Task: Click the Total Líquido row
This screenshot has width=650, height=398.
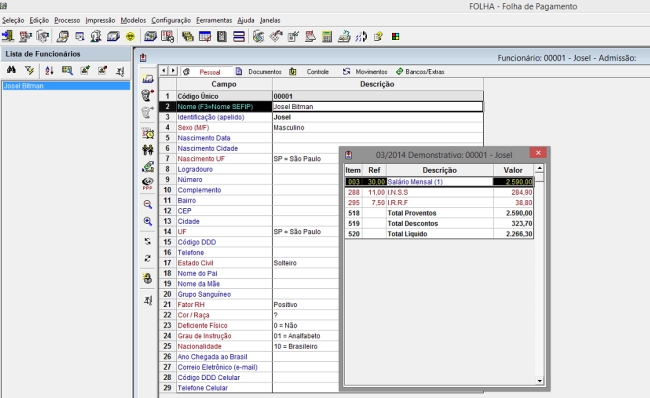Action: [x=439, y=234]
